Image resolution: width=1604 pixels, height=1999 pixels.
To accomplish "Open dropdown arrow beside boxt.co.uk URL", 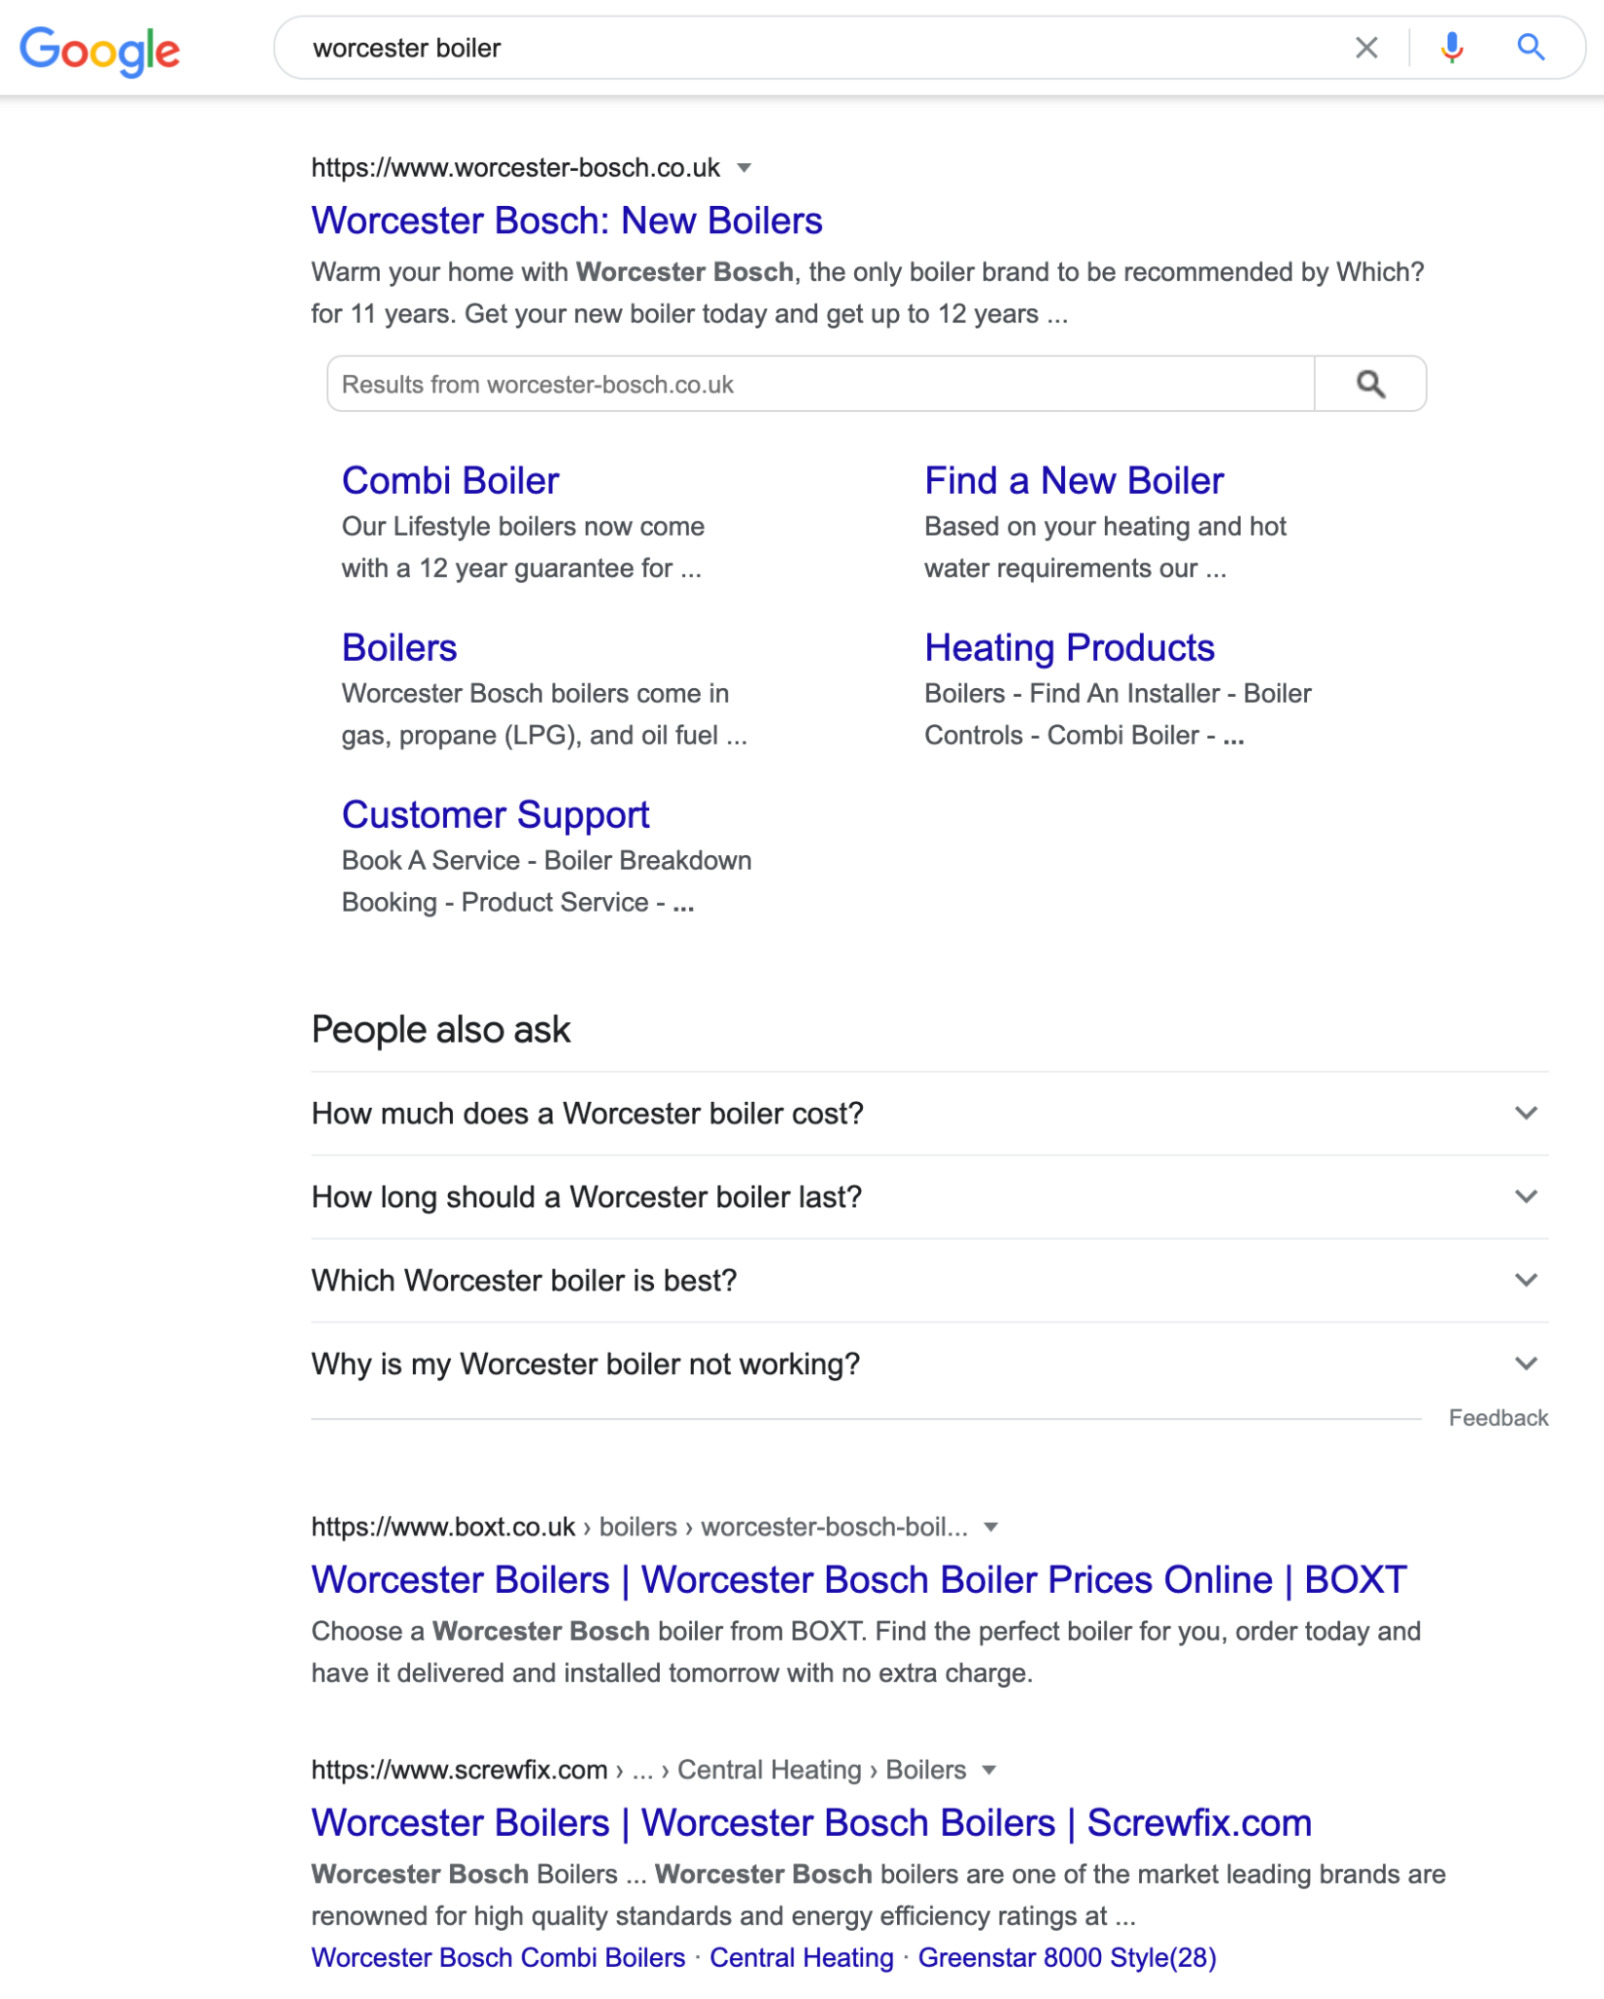I will click(x=991, y=1527).
